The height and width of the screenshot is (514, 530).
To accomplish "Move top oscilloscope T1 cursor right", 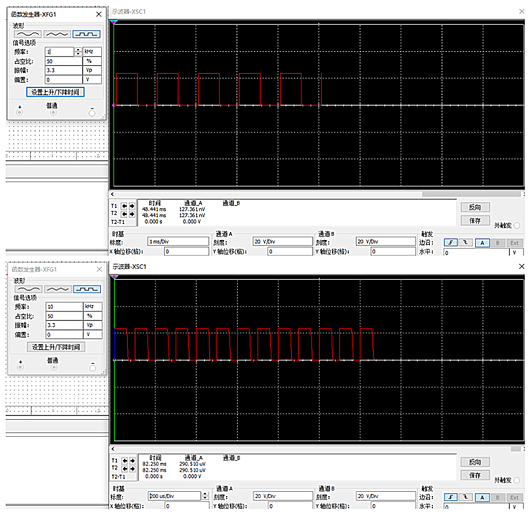I will pyautogui.click(x=132, y=206).
